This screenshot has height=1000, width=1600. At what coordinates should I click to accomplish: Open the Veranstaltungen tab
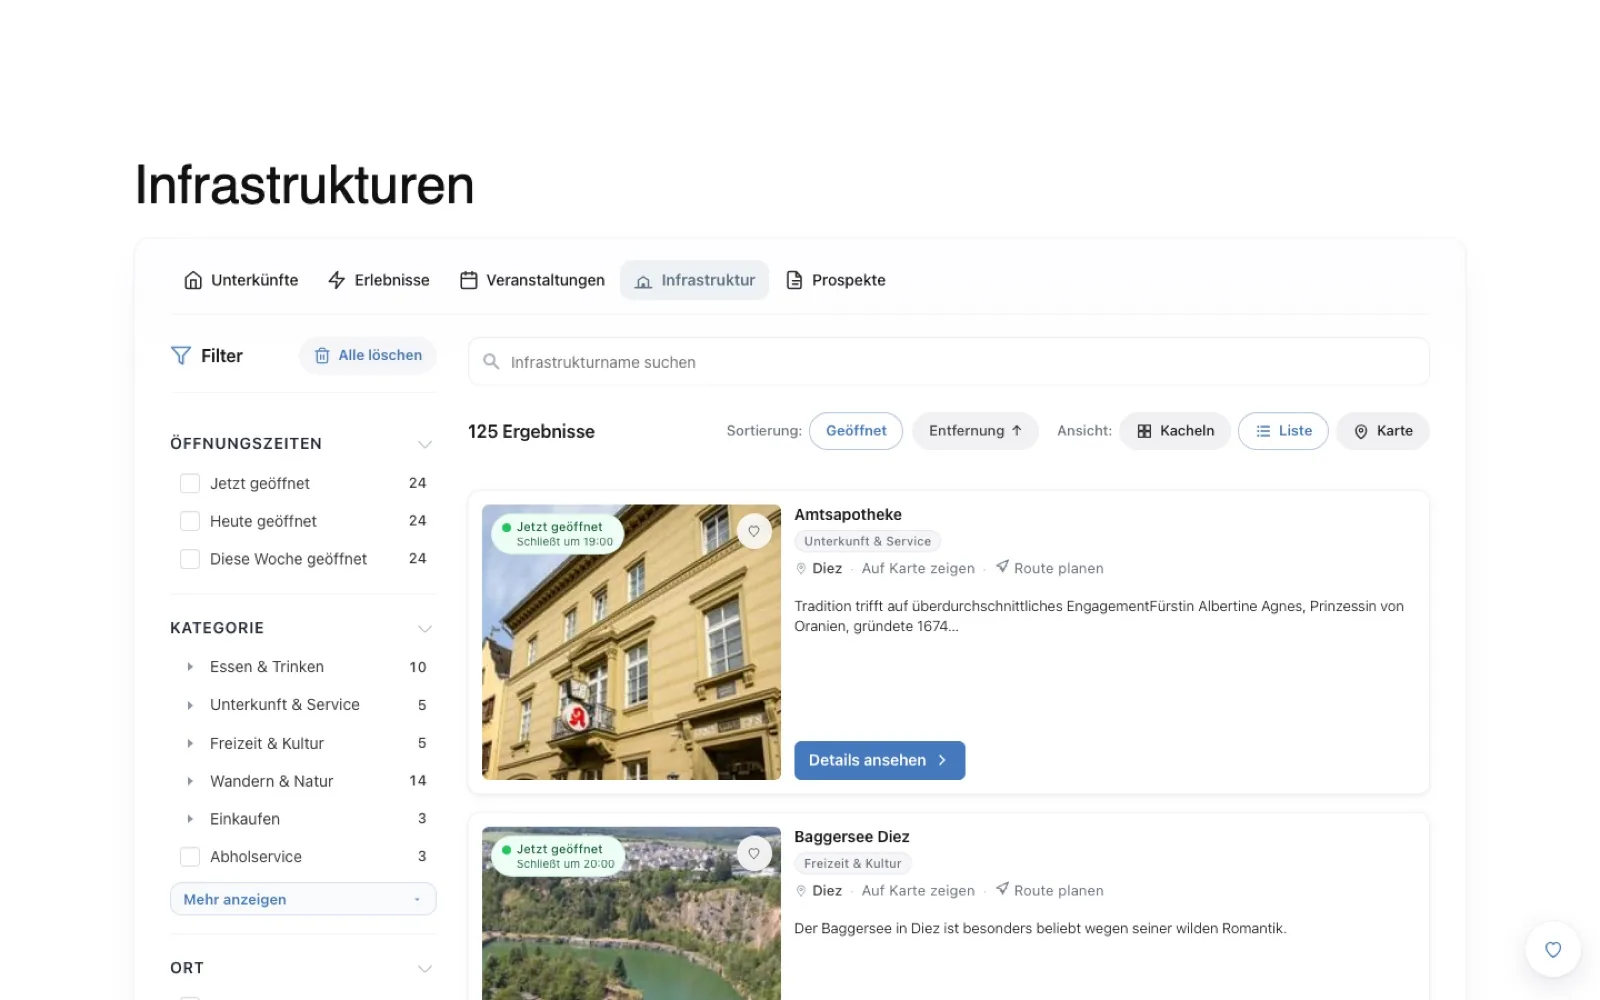[x=532, y=280]
